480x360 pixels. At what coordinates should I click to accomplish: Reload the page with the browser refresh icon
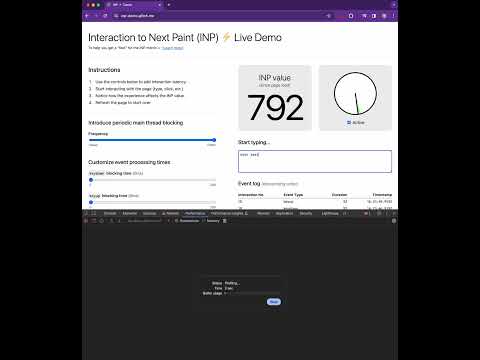point(105,16)
